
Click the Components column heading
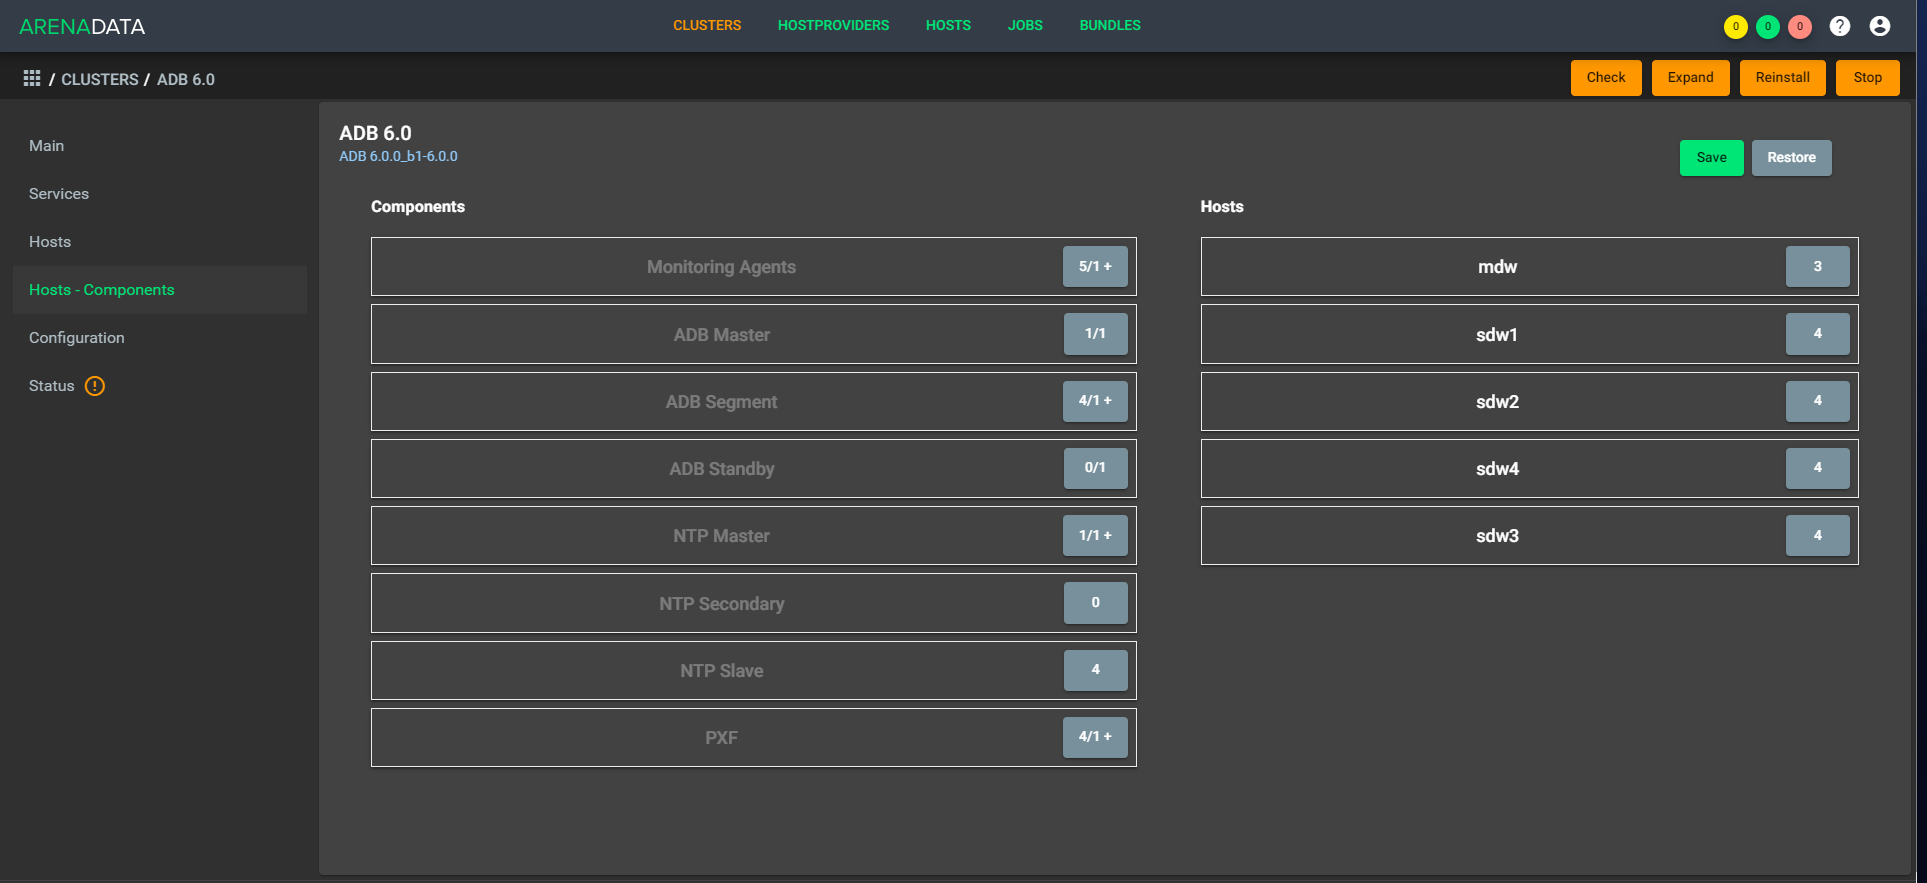pos(418,207)
